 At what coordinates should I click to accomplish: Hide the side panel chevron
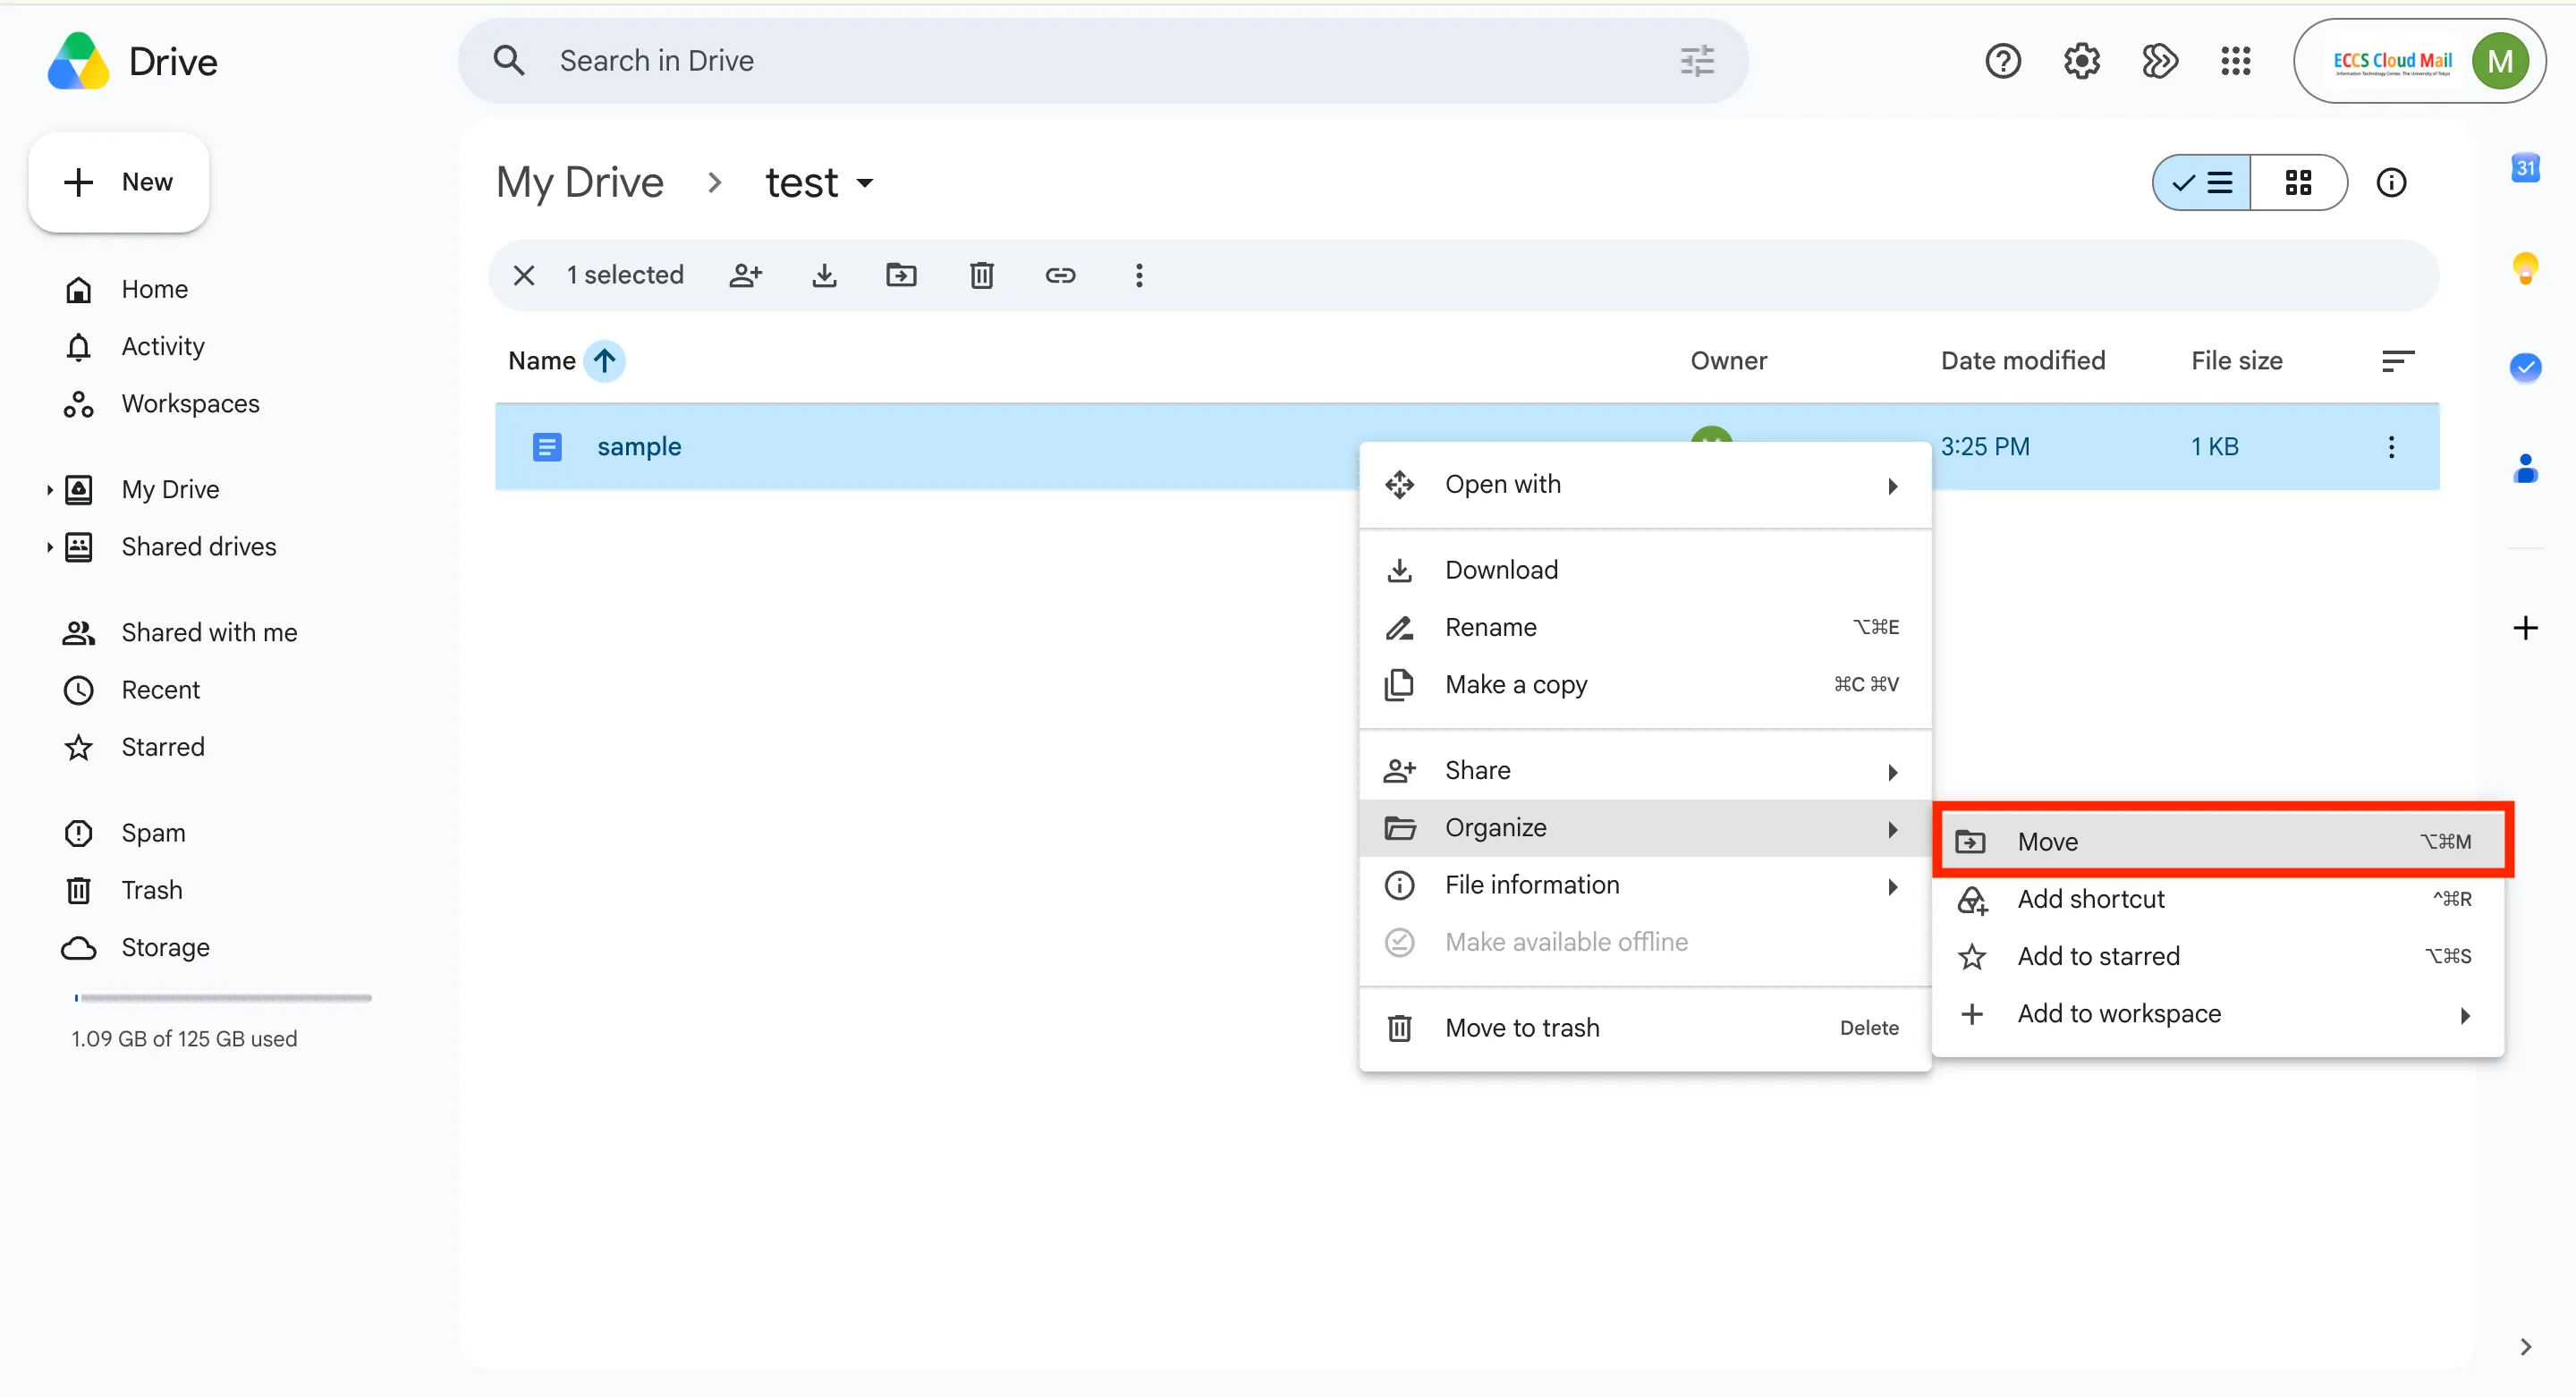[x=2525, y=1346]
